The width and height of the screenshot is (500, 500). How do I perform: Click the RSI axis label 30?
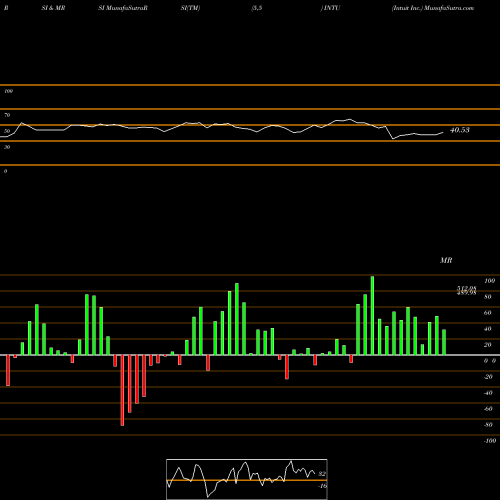tap(7, 147)
